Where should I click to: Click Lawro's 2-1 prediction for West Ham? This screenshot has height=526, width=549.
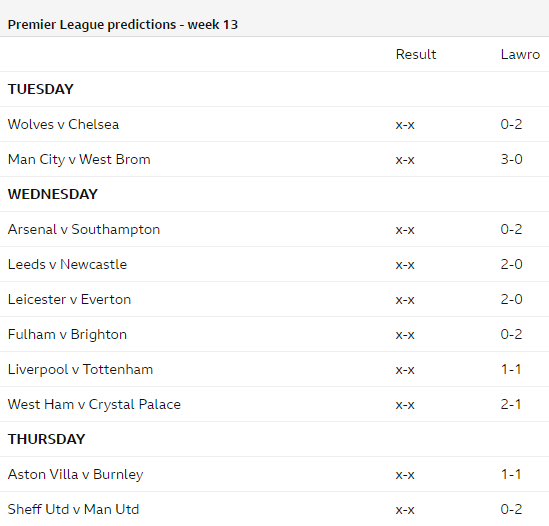510,404
